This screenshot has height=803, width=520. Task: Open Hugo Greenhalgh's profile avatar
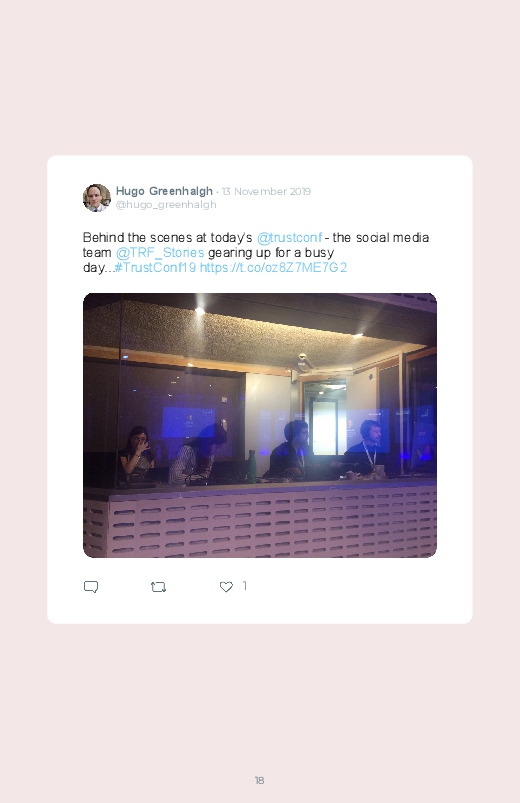pos(97,198)
